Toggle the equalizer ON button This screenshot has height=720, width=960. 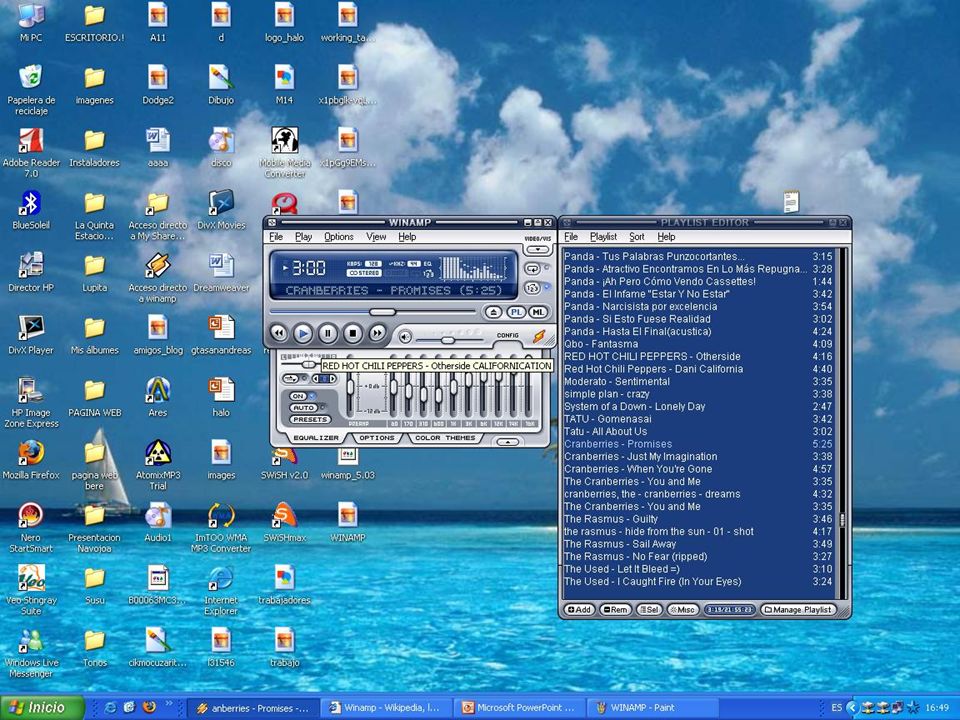point(300,396)
